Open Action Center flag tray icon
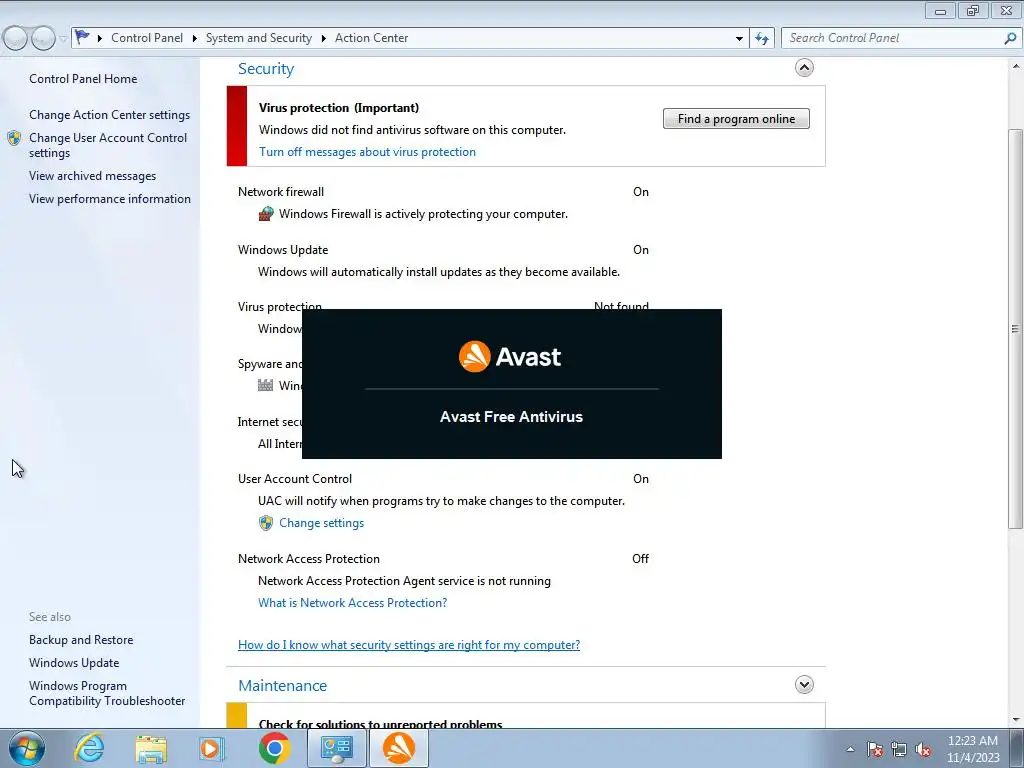Screen dimensions: 1024x768 click(875, 749)
